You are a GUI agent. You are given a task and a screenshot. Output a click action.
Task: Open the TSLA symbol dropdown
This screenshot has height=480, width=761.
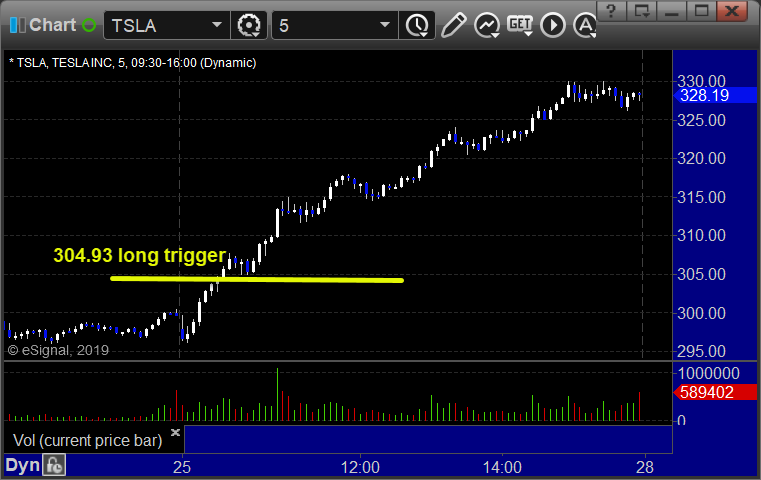tap(216, 25)
